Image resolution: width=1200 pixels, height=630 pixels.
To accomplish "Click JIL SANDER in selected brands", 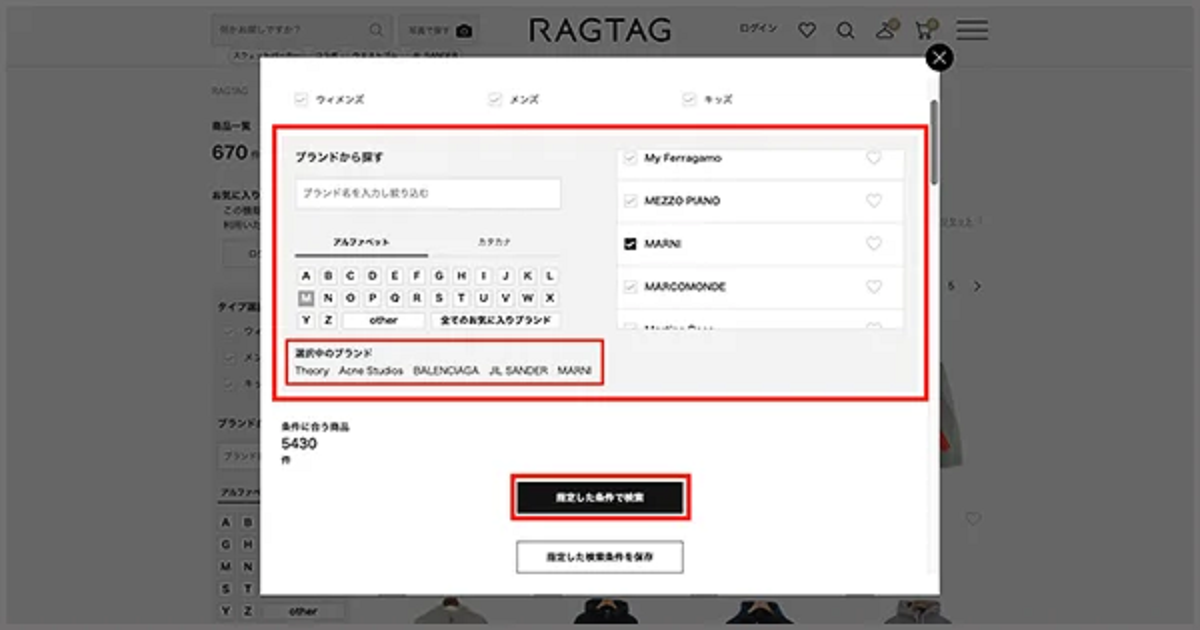I will coord(518,371).
